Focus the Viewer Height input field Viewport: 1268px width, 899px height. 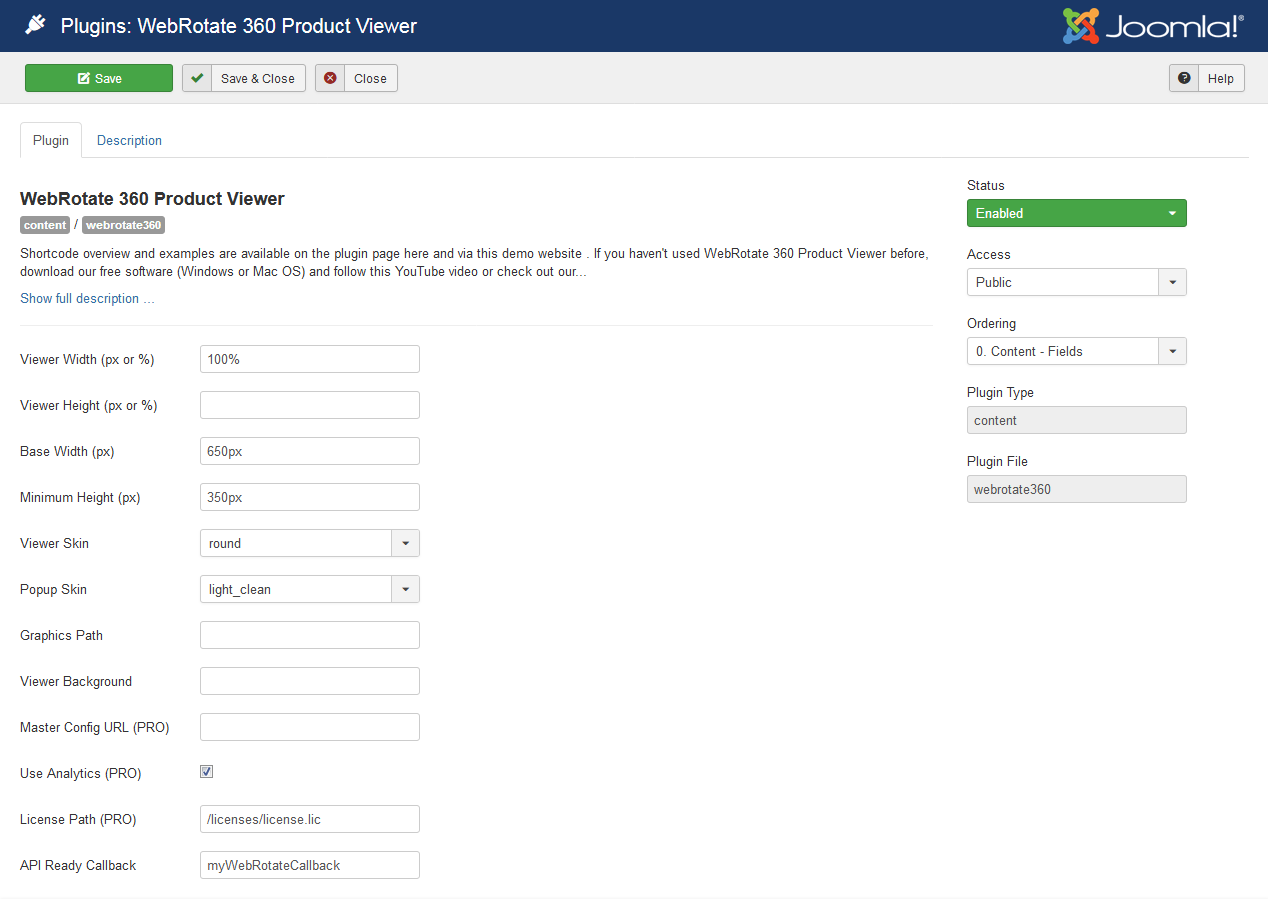(x=310, y=405)
